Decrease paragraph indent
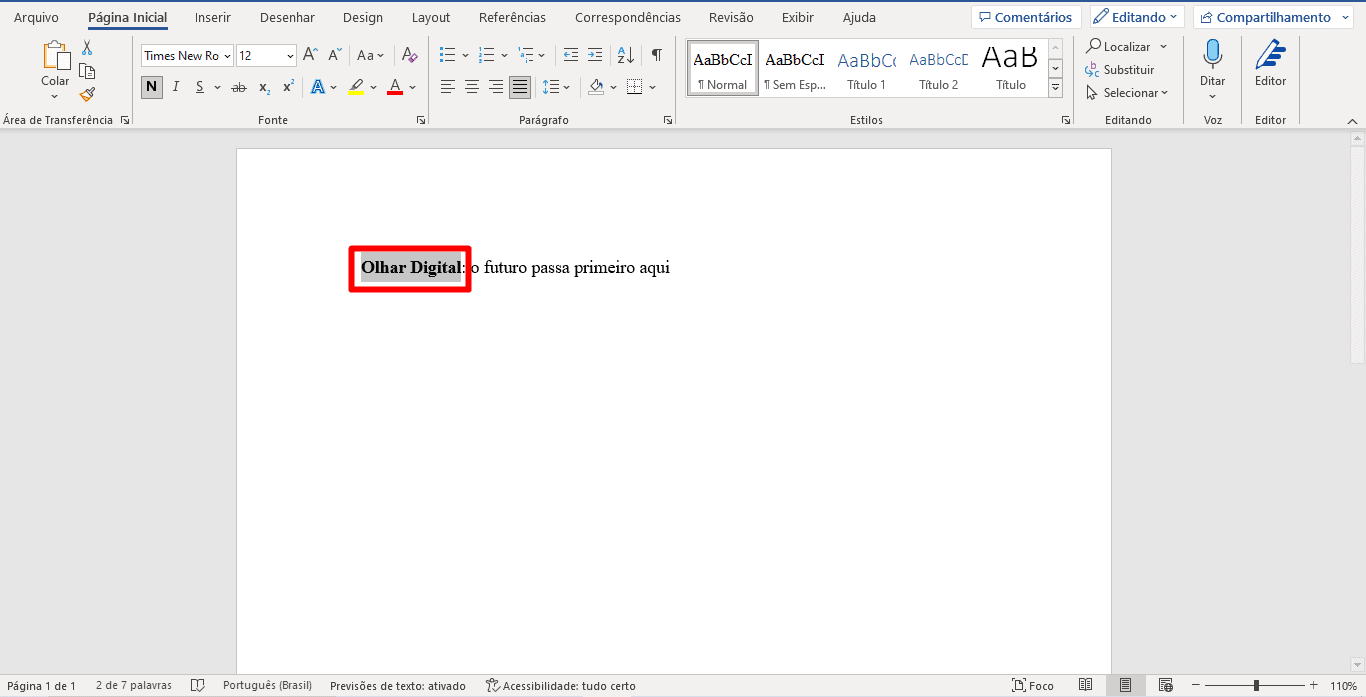This screenshot has width=1366, height=697. (x=571, y=55)
